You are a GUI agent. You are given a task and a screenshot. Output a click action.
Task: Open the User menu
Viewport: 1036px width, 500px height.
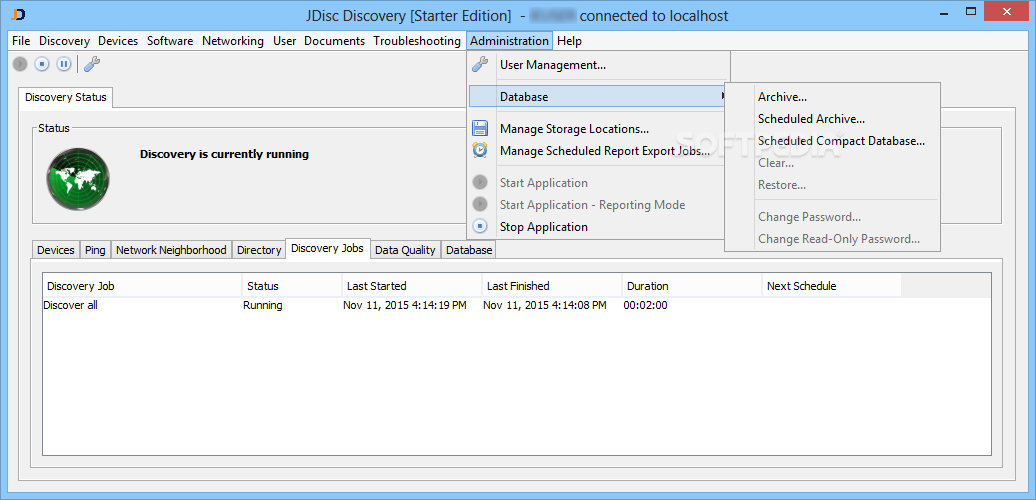(284, 41)
